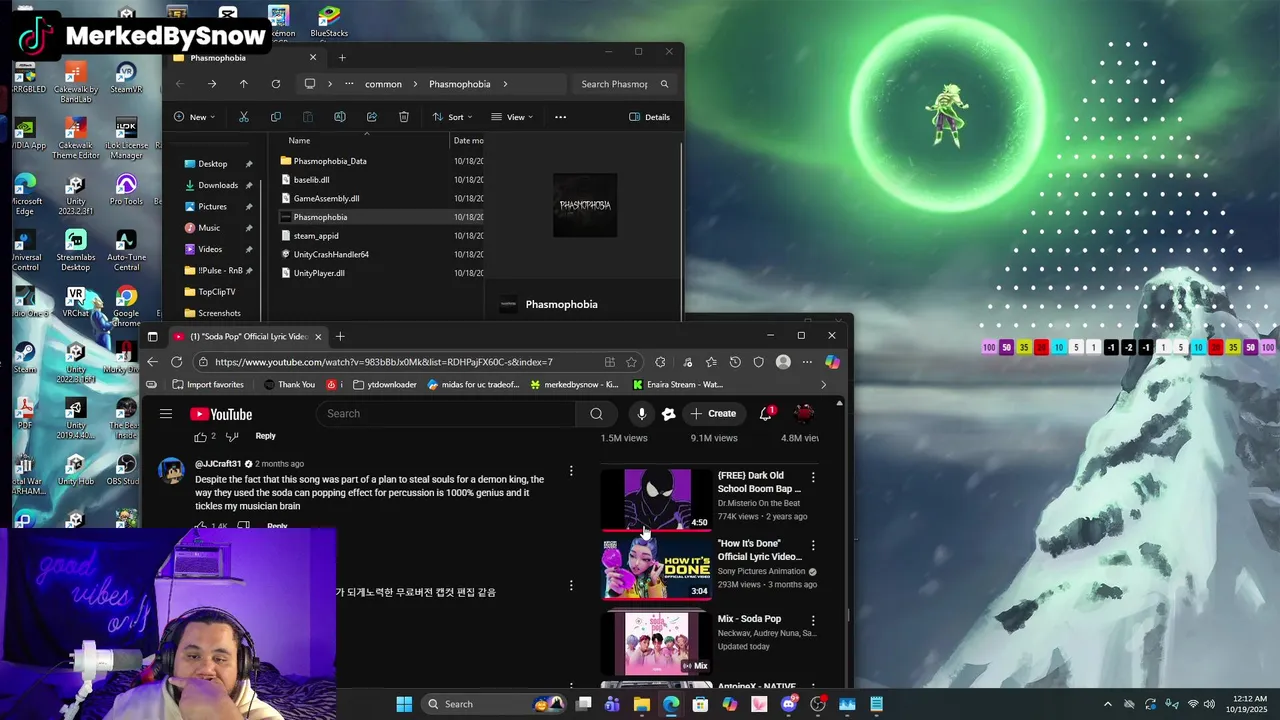Open Microsoft Store from the taskbar
This screenshot has height=720, width=1280.
coord(700,704)
